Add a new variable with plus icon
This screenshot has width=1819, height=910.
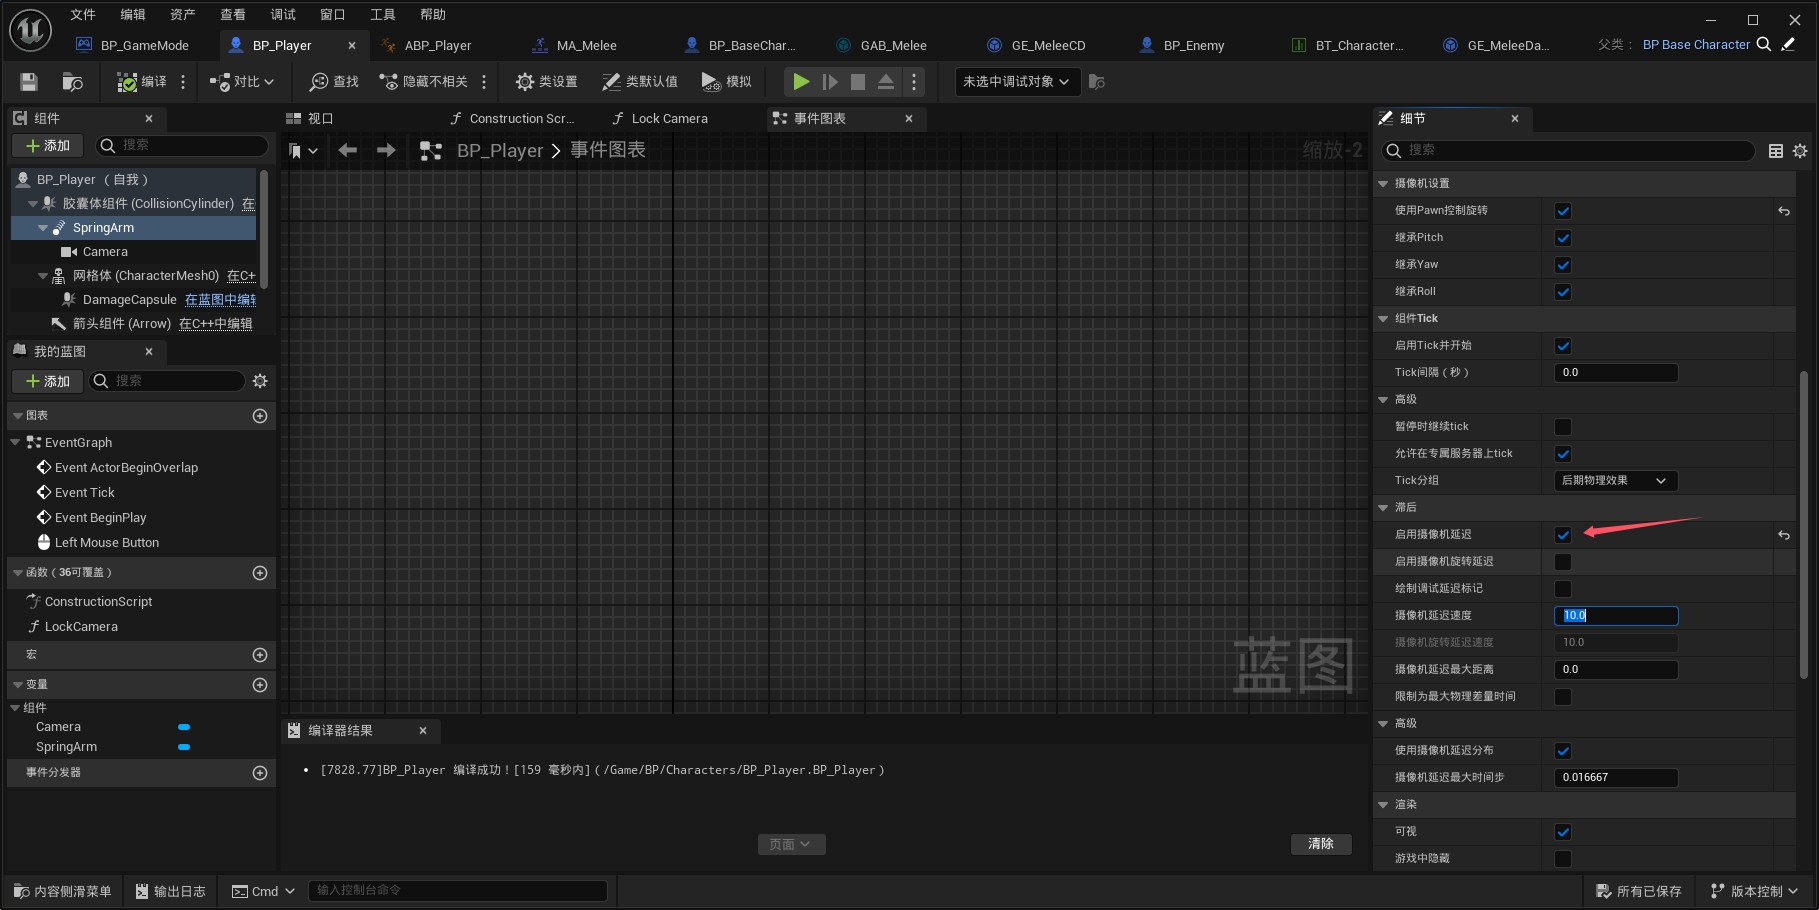[x=260, y=685]
